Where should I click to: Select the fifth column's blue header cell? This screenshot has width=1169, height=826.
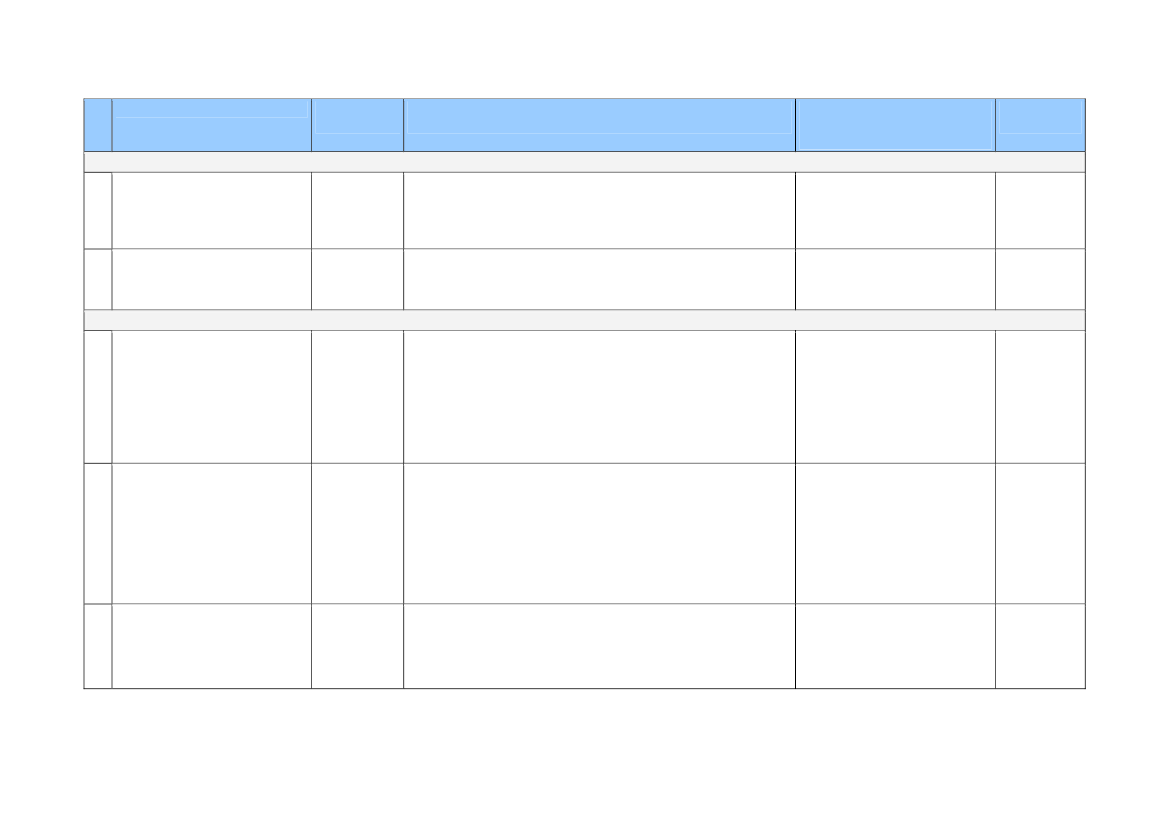(895, 125)
